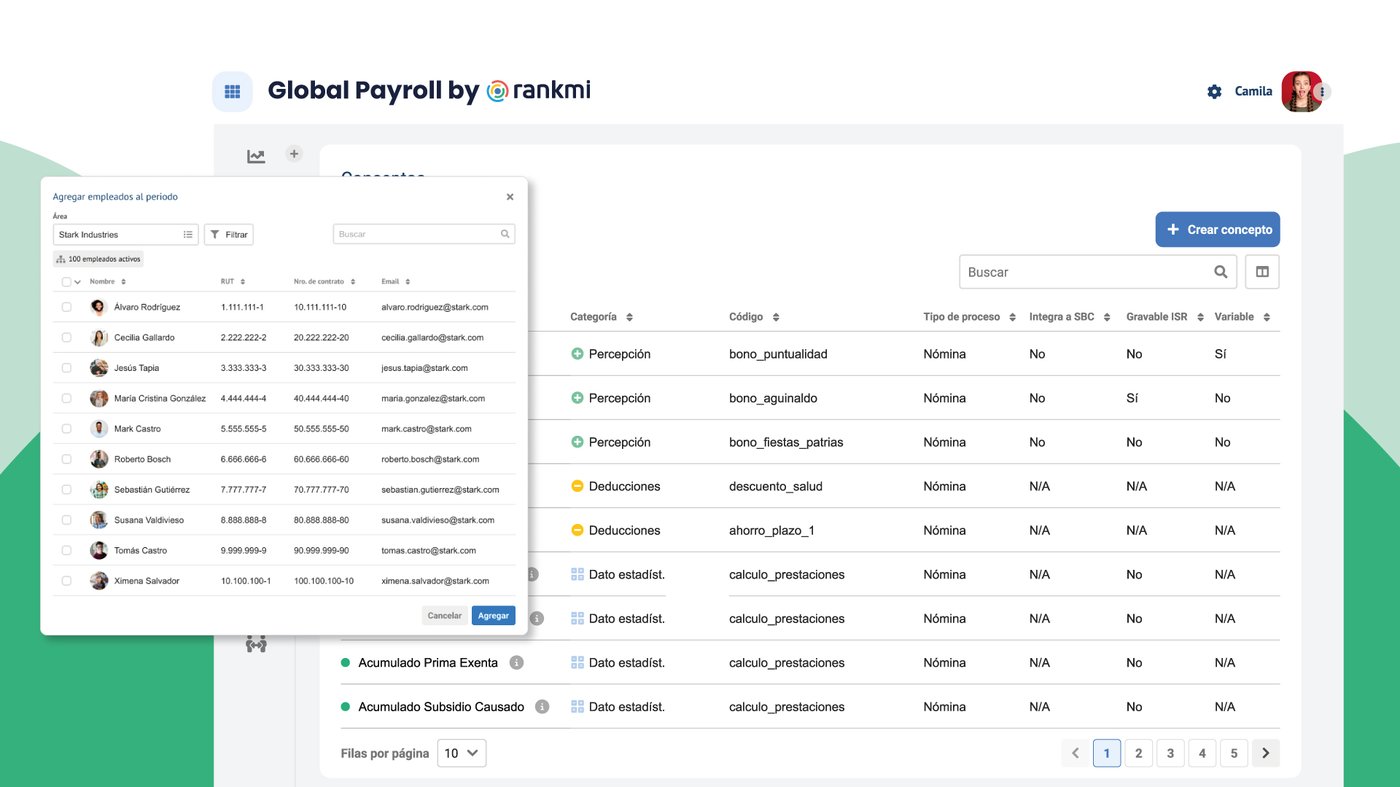Image resolution: width=1400 pixels, height=787 pixels.
Task: Open the Filas por página dropdown
Action: [x=461, y=753]
